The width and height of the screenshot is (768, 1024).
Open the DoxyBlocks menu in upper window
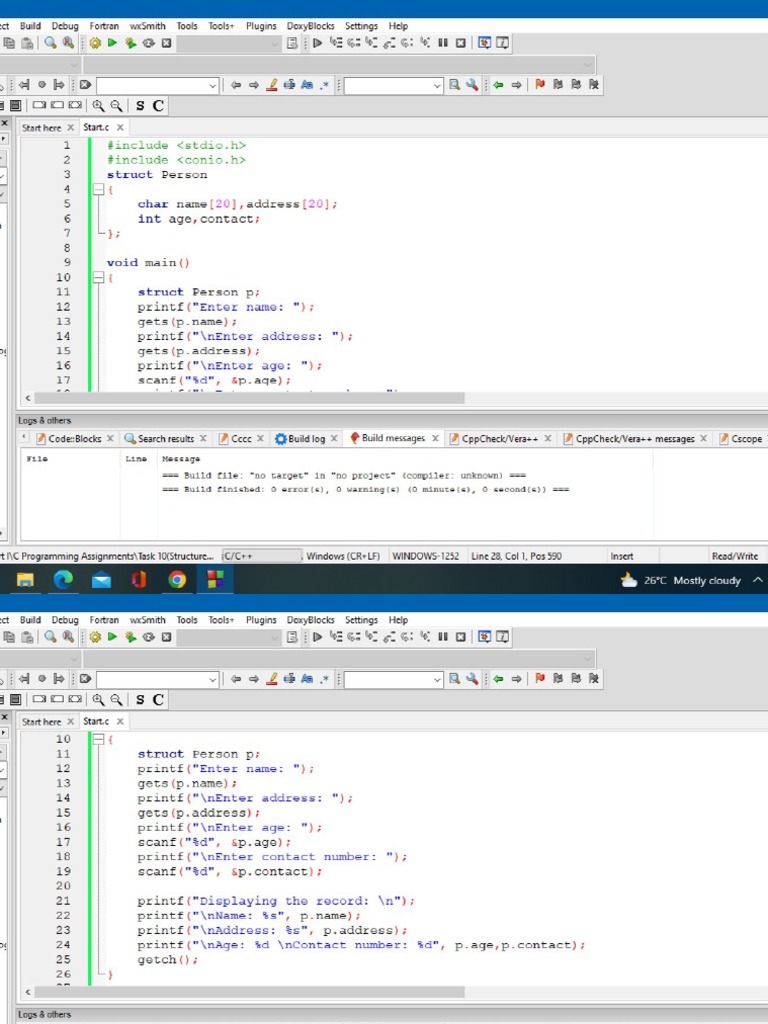[x=311, y=26]
